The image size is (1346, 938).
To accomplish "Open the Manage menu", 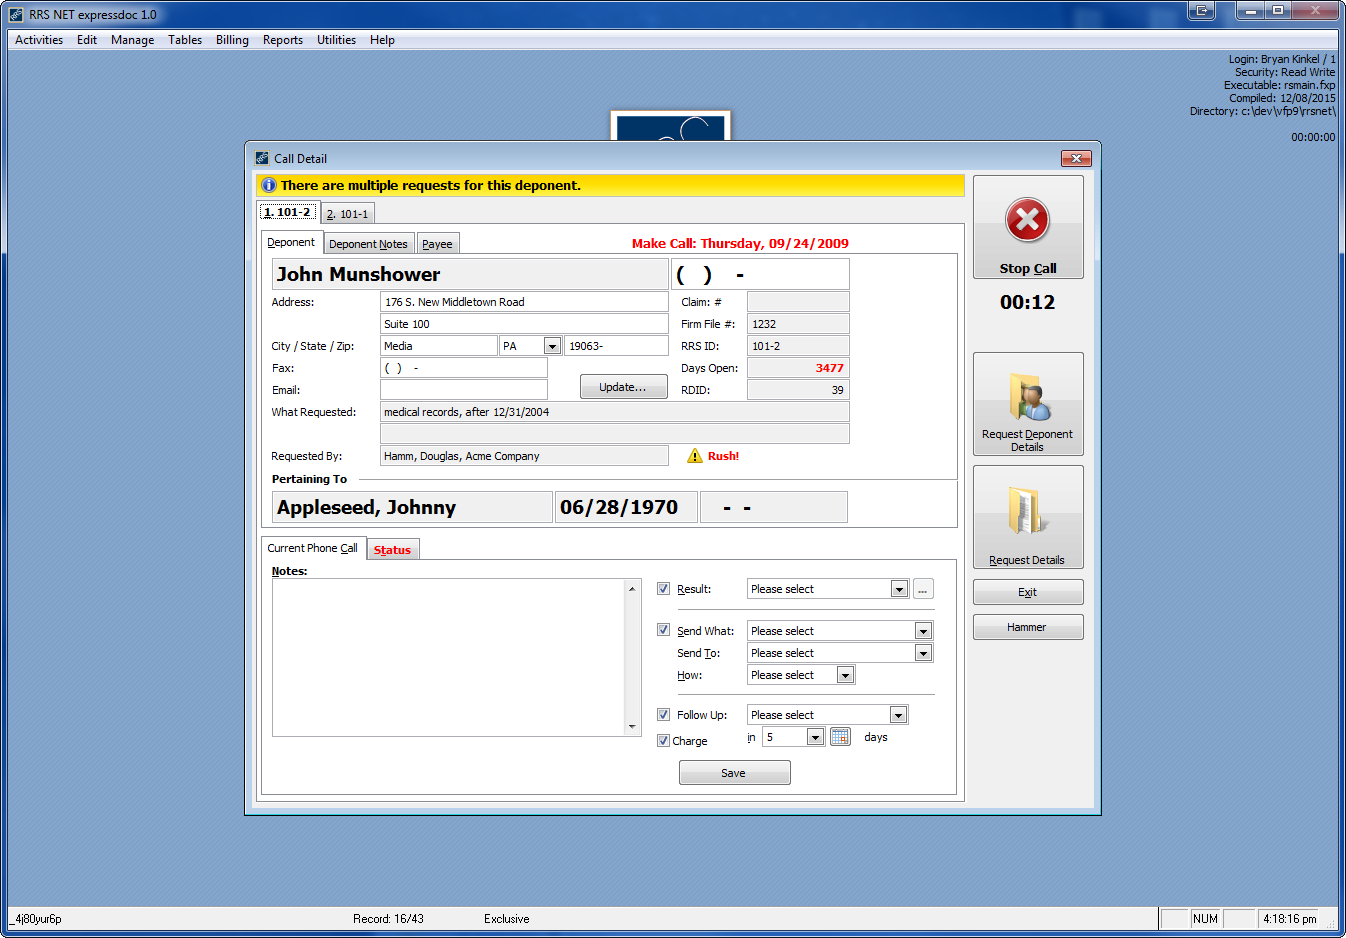I will 132,40.
